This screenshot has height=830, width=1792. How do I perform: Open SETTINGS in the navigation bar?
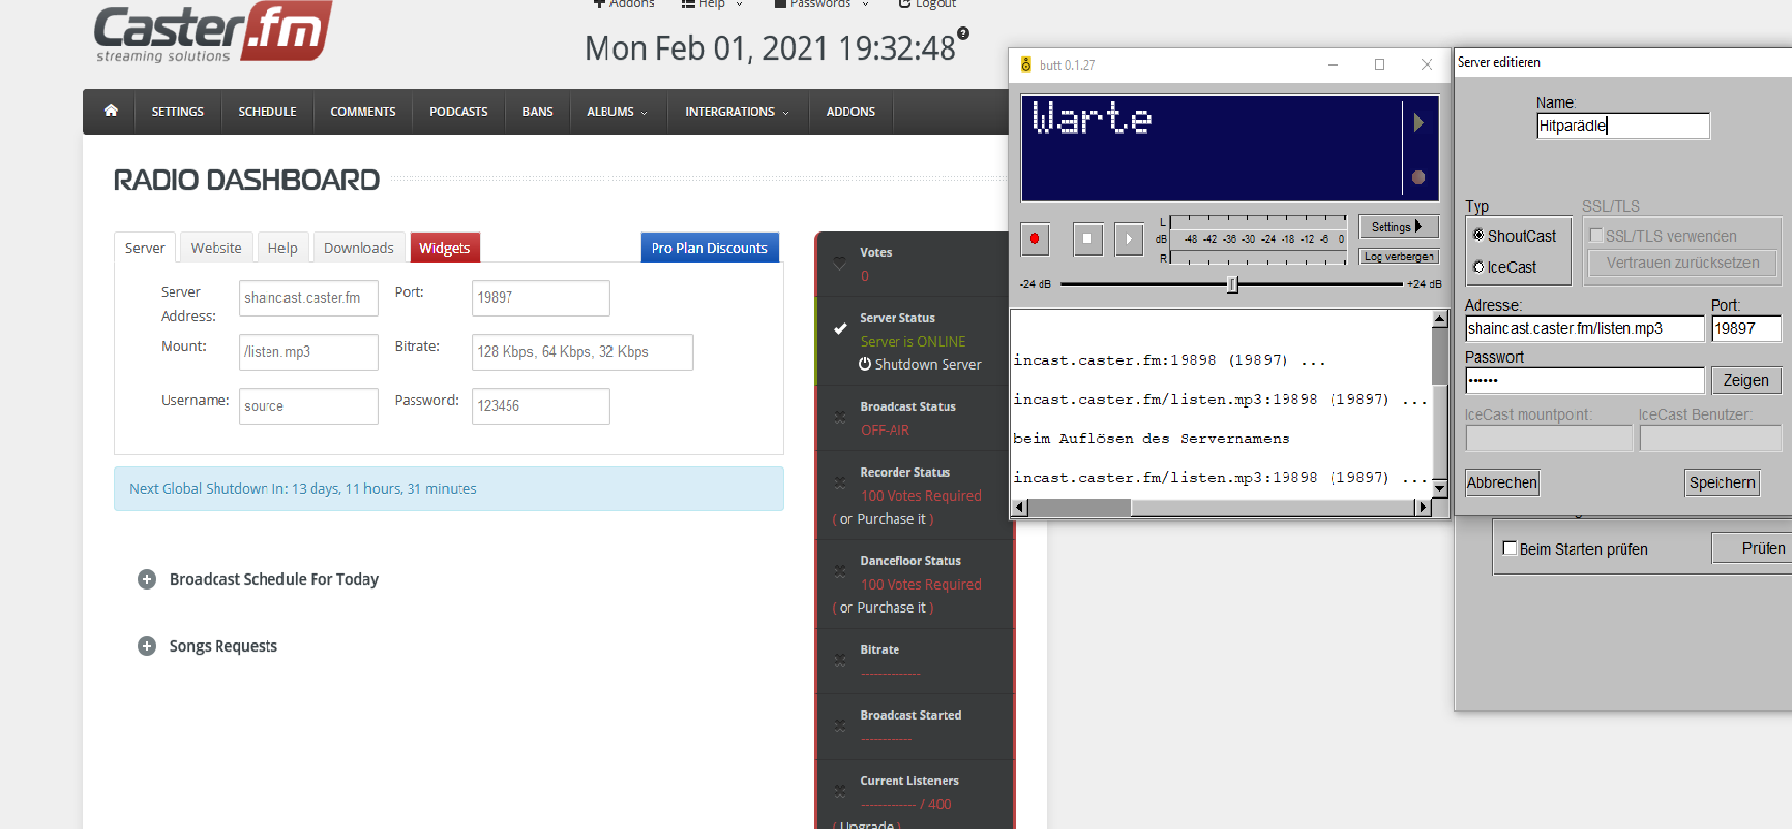pos(178,112)
